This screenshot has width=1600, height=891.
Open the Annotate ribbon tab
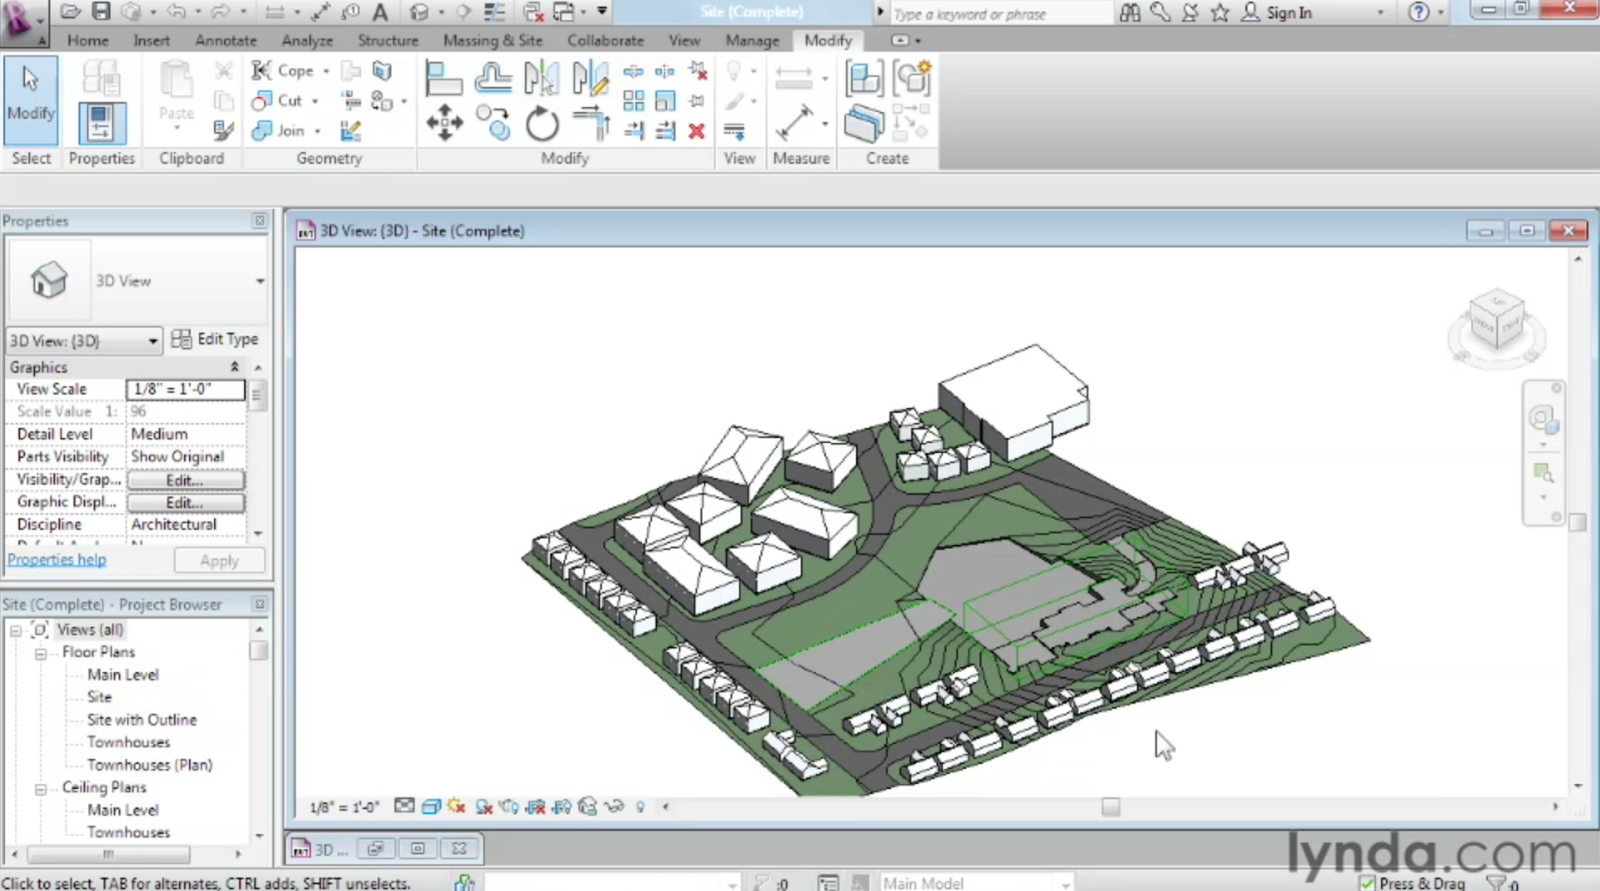(x=226, y=41)
